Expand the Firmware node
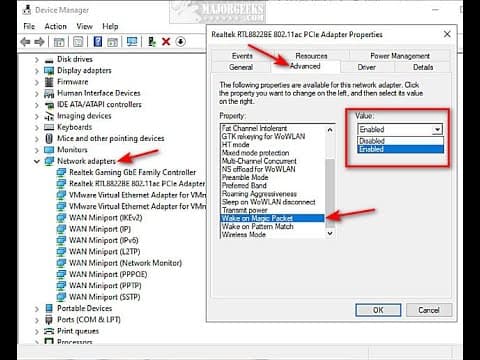The width and height of the screenshot is (480, 360). click(37, 83)
